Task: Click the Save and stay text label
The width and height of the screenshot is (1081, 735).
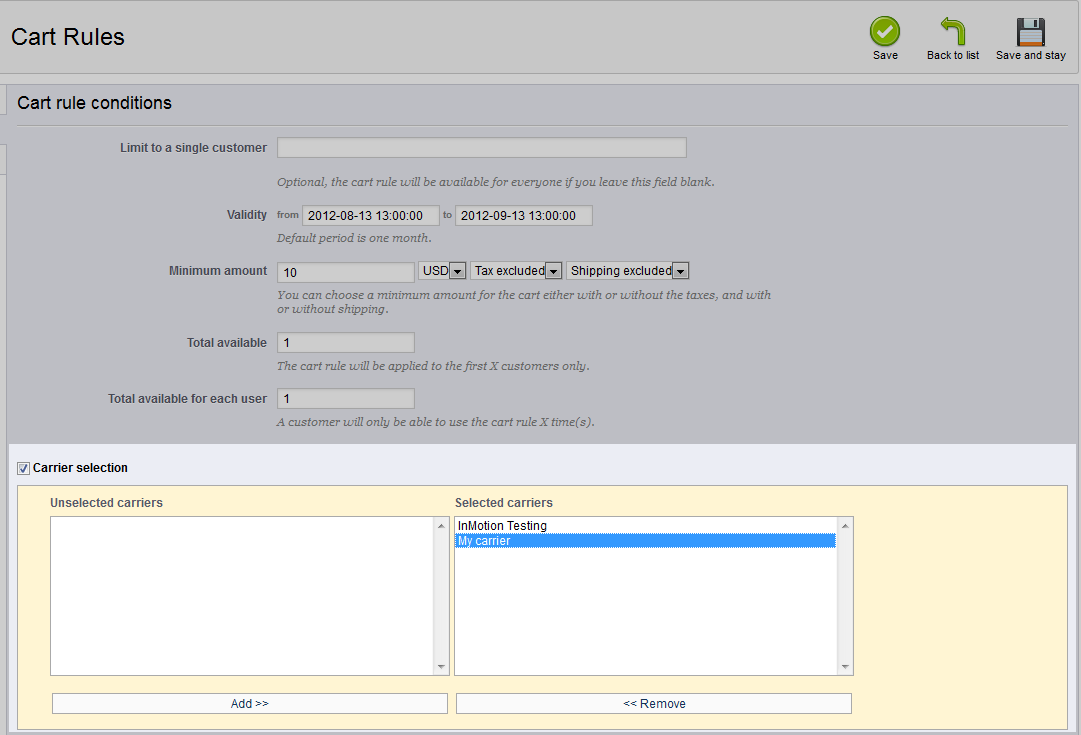Action: [x=1031, y=55]
